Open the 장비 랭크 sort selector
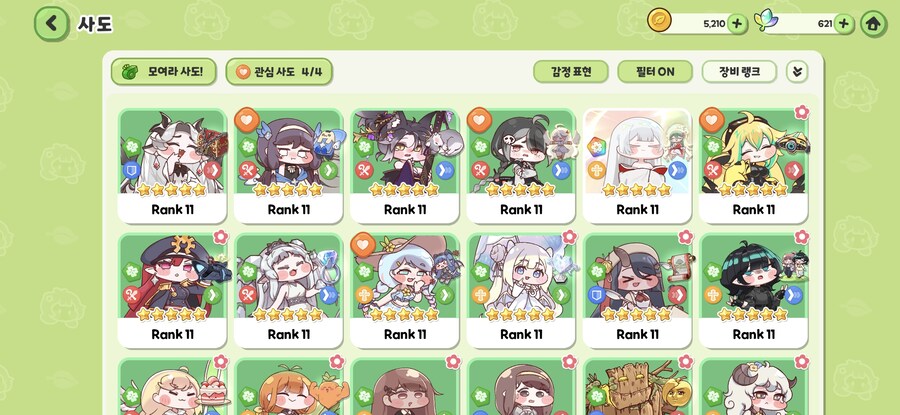The width and height of the screenshot is (900, 415). pos(739,72)
